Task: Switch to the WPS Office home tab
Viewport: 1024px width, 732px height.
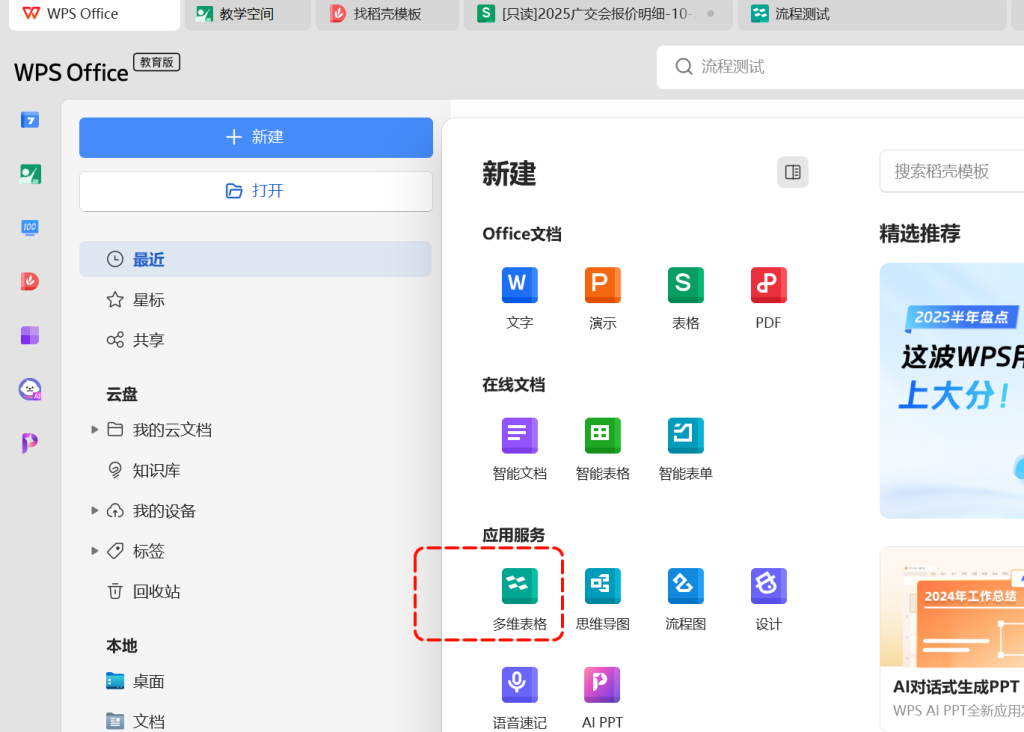Action: pos(94,14)
